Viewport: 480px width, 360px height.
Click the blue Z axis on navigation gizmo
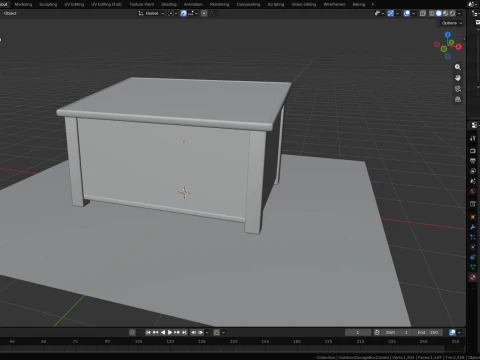click(448, 35)
